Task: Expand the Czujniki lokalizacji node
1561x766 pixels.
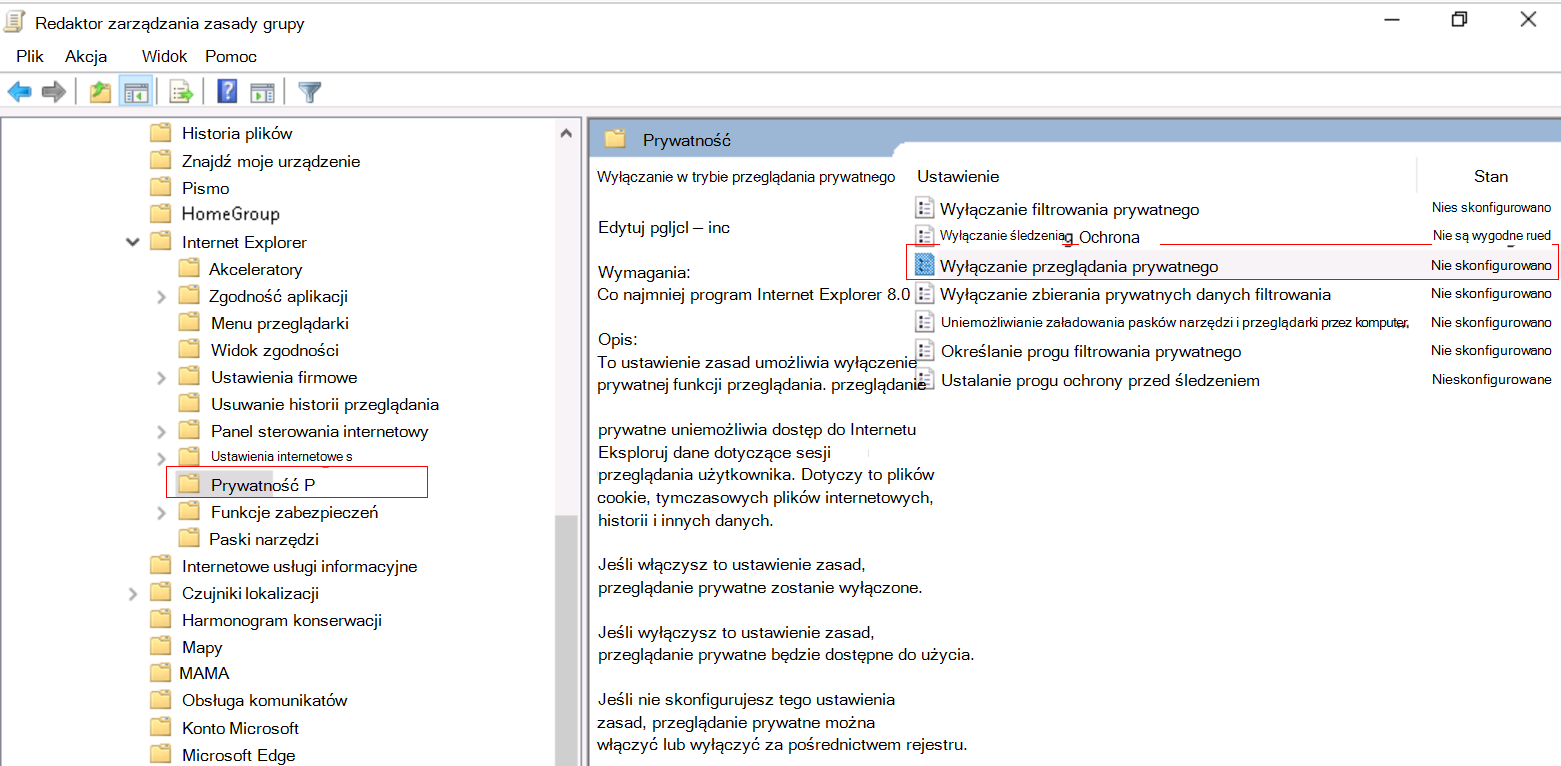Action: [133, 593]
